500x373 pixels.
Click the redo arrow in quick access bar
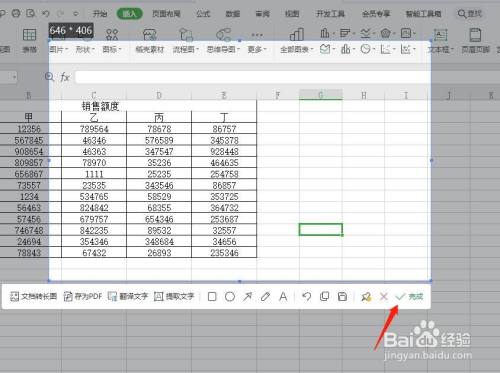pyautogui.click(x=60, y=13)
